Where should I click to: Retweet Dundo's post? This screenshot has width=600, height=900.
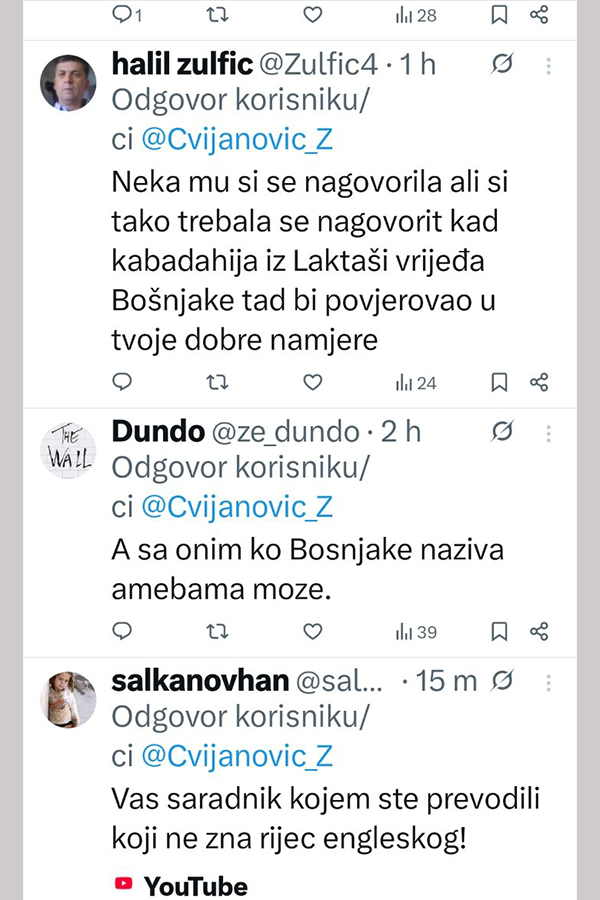click(216, 631)
